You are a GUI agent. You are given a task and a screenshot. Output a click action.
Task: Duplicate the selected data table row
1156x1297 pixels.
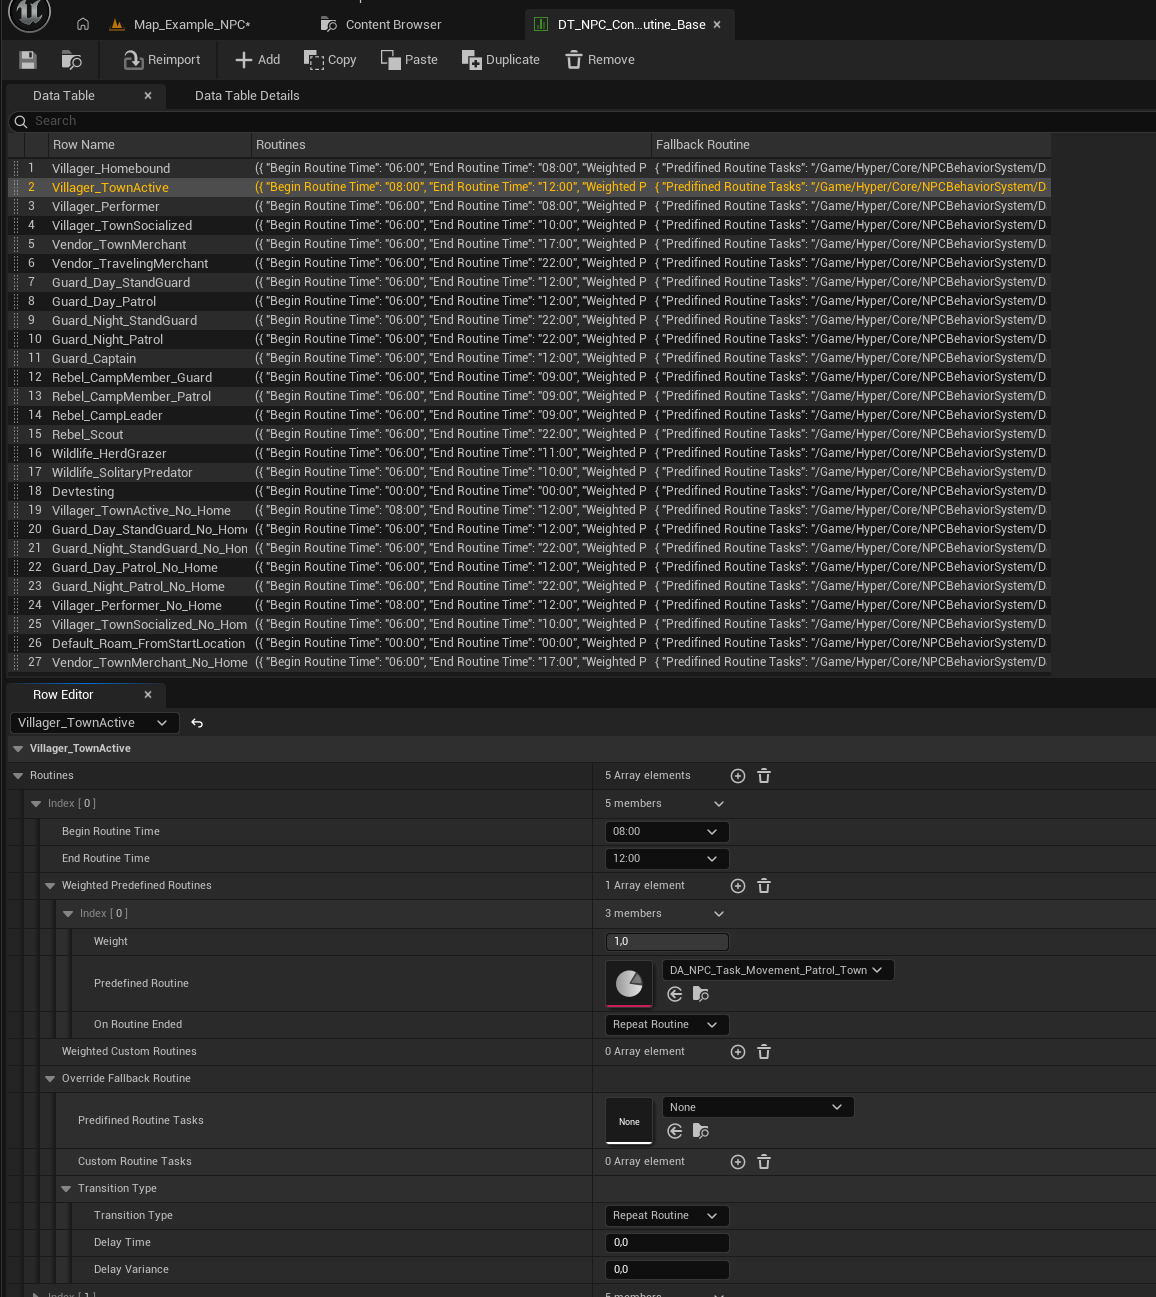coord(501,60)
